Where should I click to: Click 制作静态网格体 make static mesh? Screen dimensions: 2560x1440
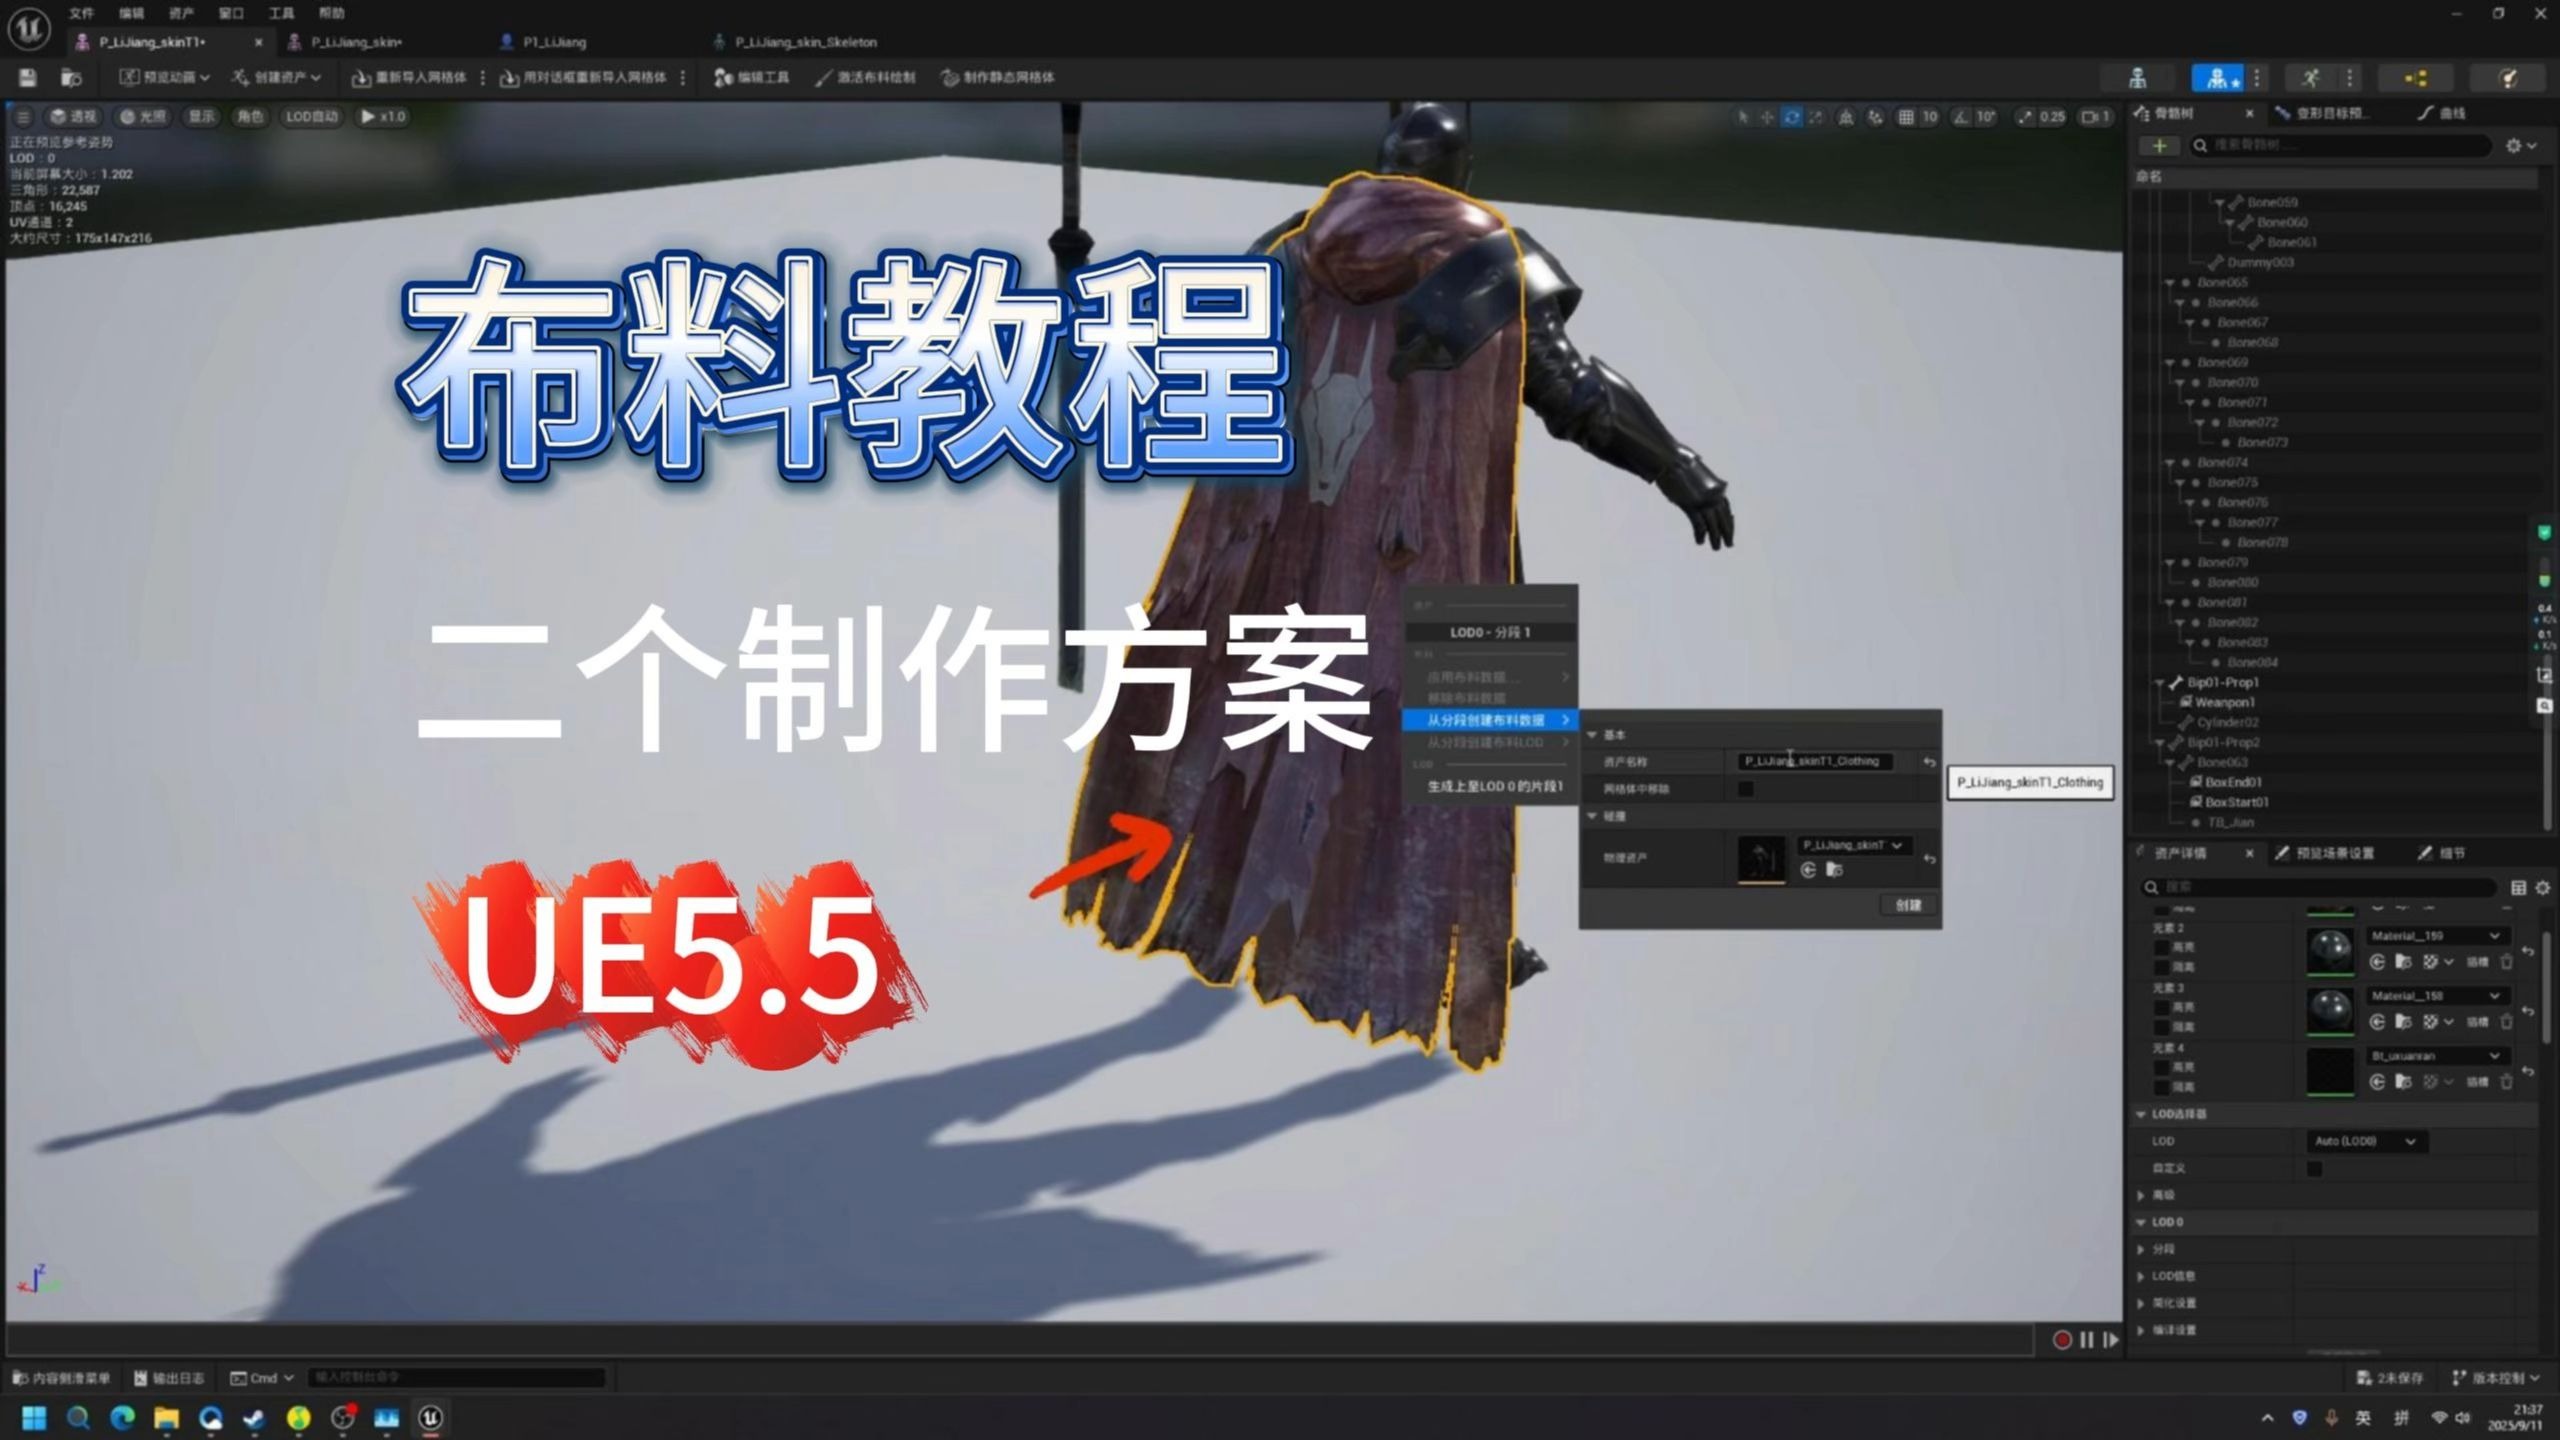pyautogui.click(x=998, y=77)
